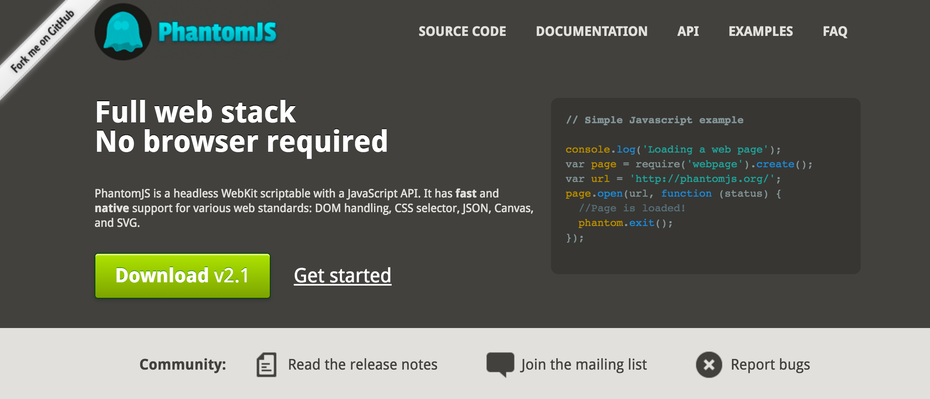930x399 pixels.
Task: Select the Report bugs link
Action: coord(770,365)
